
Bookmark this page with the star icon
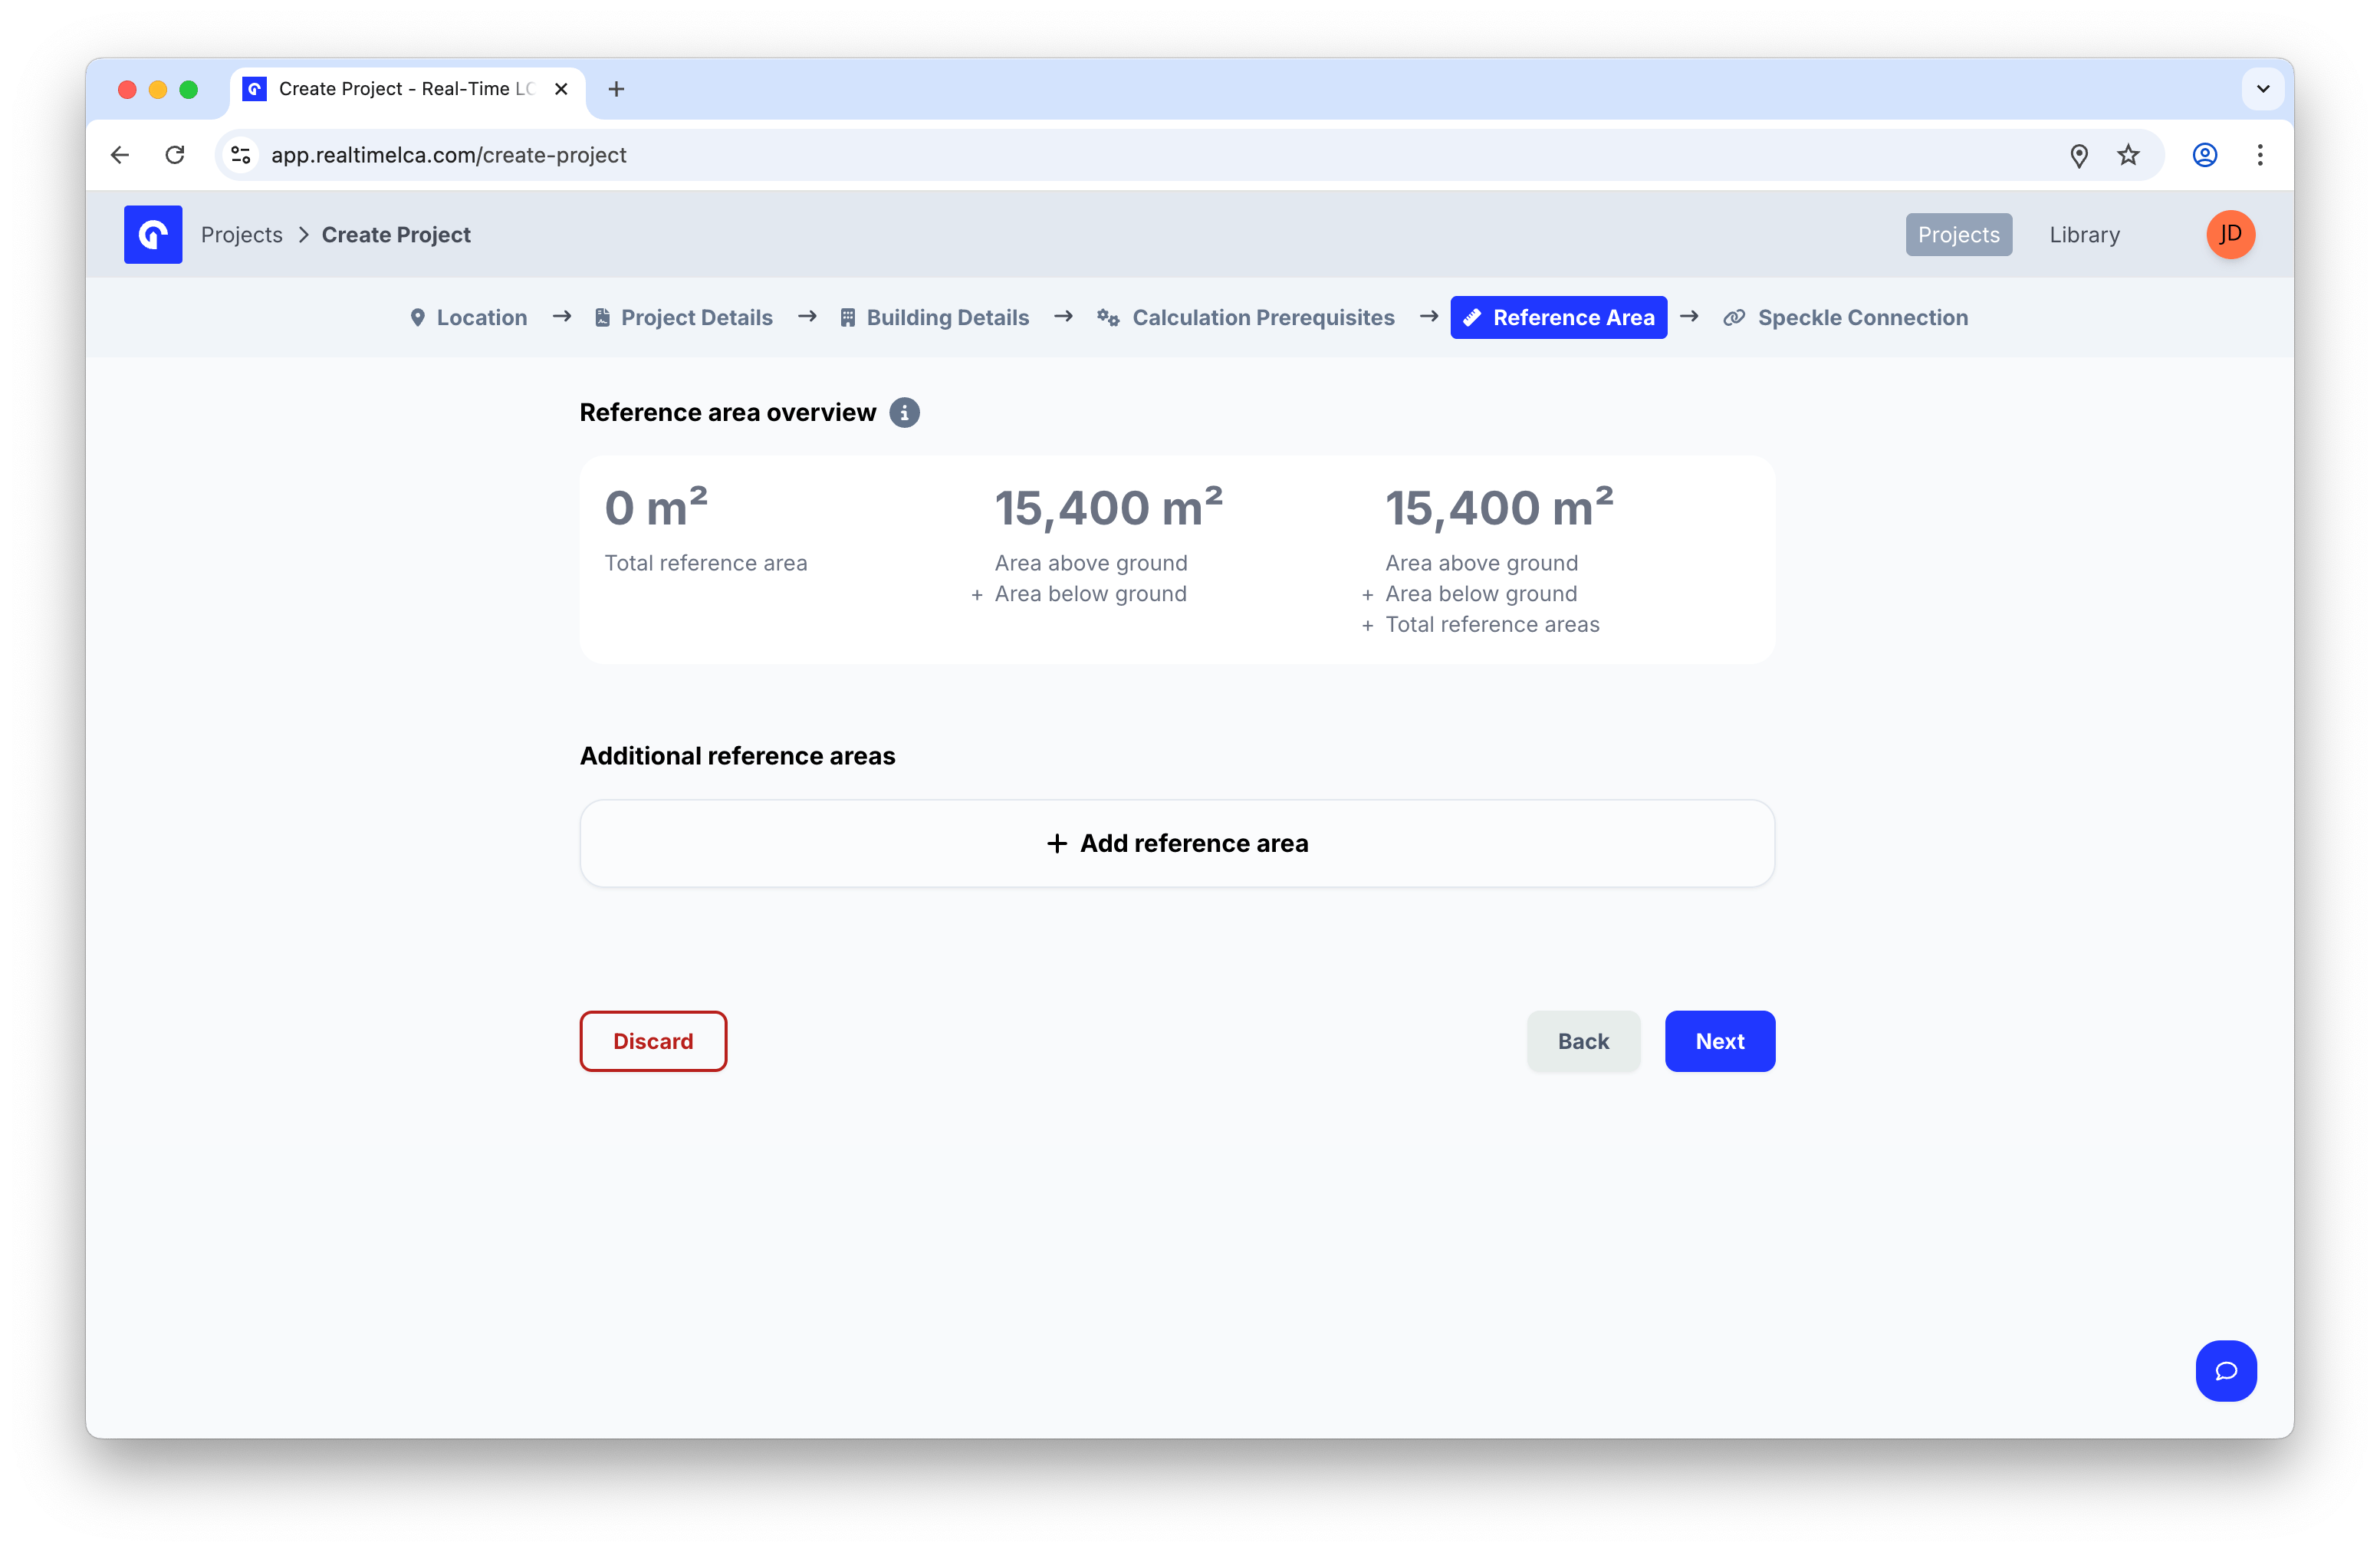pos(2128,155)
